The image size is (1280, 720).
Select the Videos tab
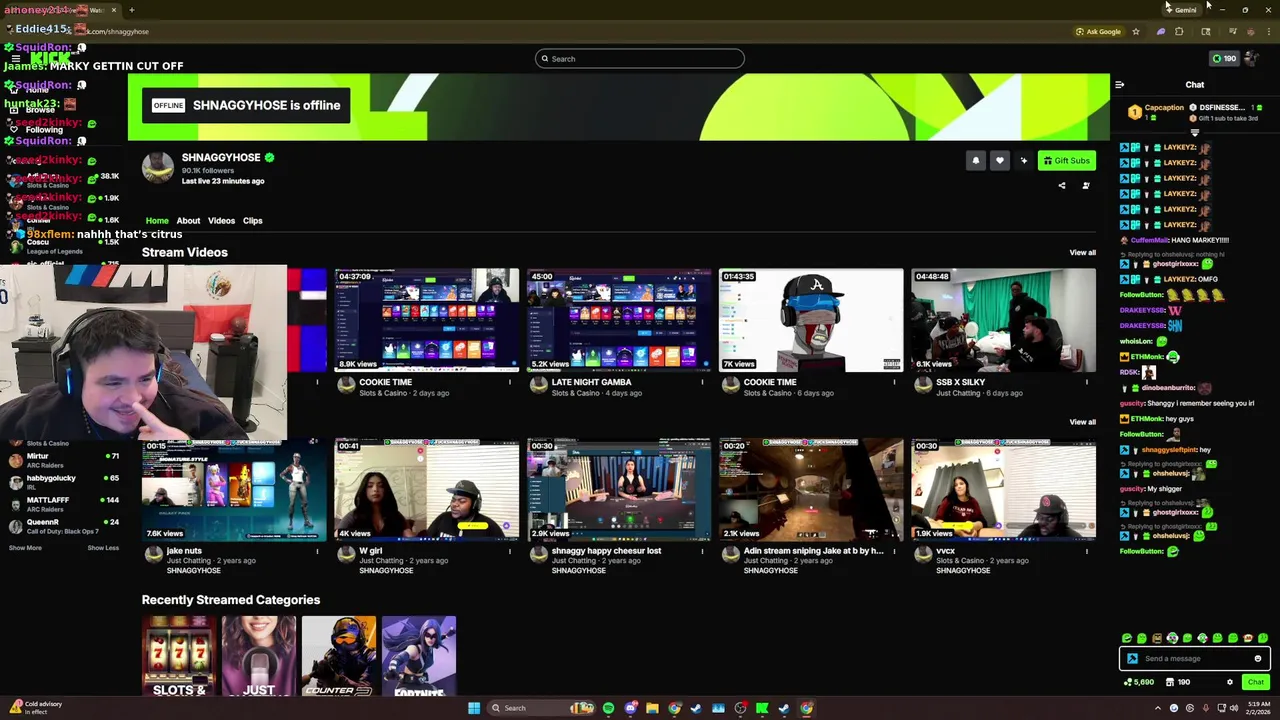221,221
